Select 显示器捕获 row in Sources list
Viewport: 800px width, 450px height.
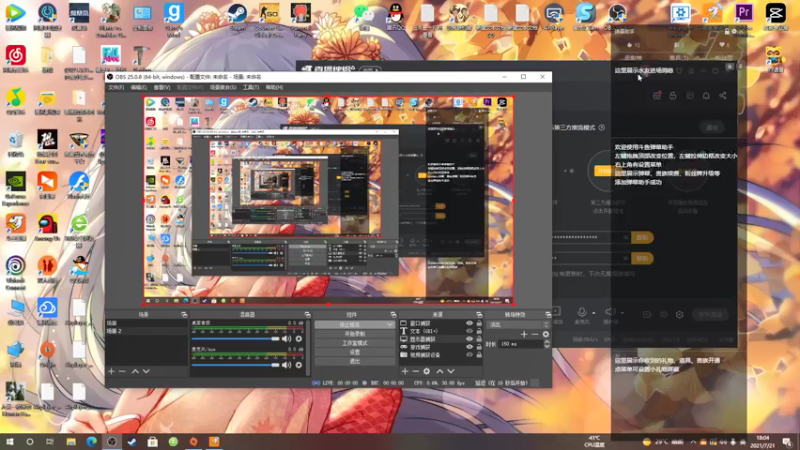click(441, 339)
